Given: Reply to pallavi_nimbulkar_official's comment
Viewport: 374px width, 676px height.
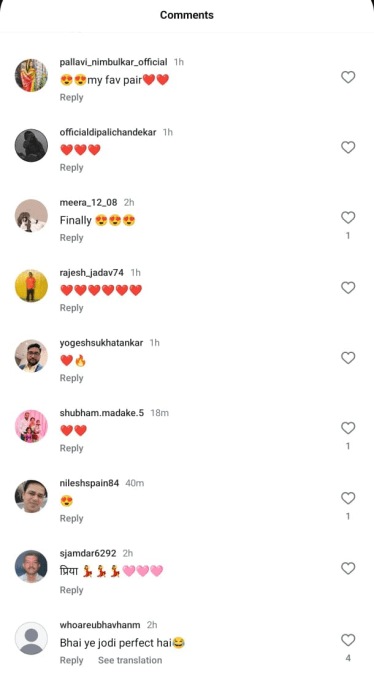Looking at the screenshot, I should coord(71,97).
